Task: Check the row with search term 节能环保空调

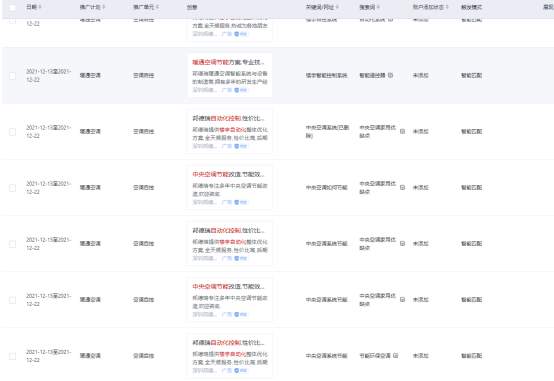Action: [x=12, y=356]
